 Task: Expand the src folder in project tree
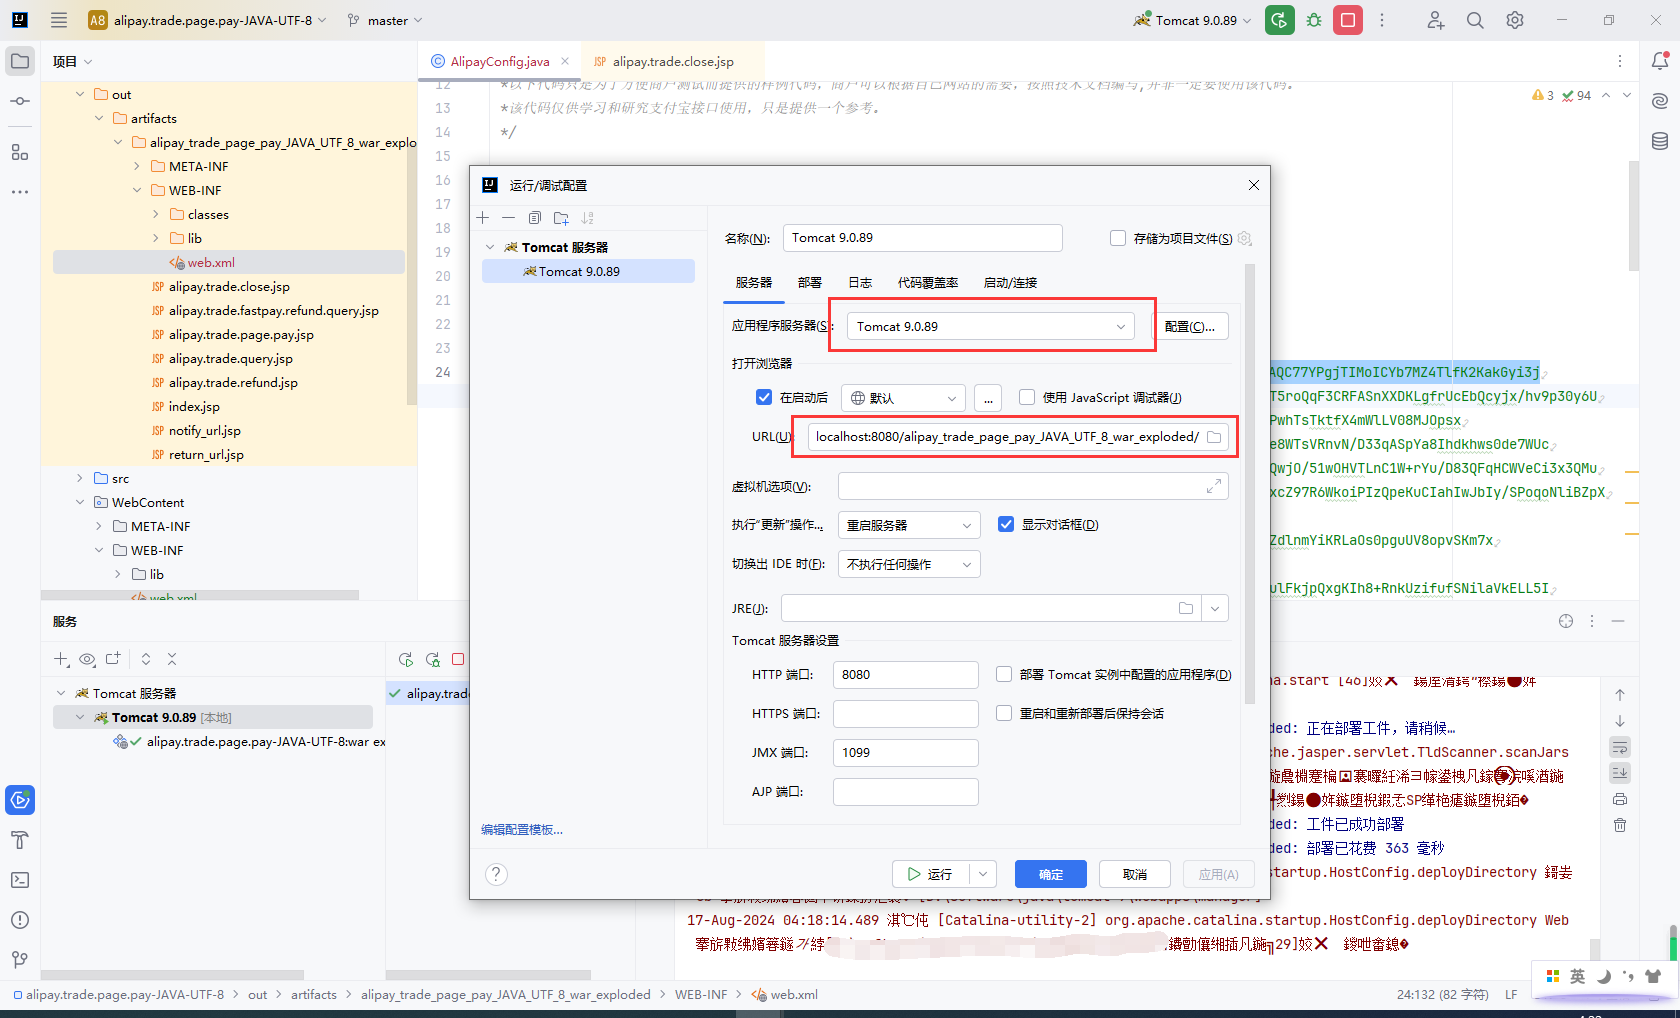81,478
